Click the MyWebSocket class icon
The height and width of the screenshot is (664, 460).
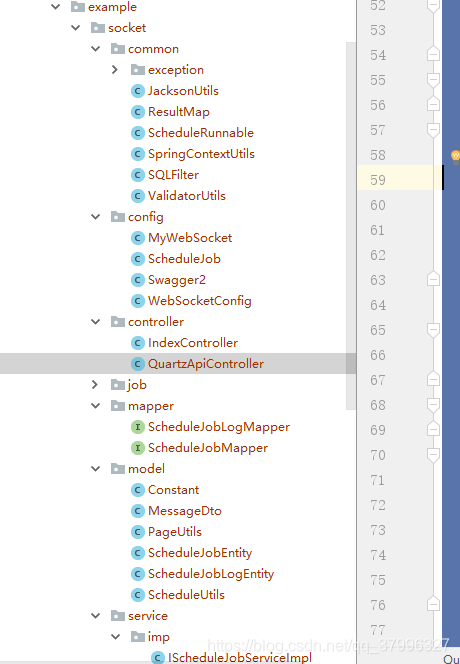pos(137,238)
